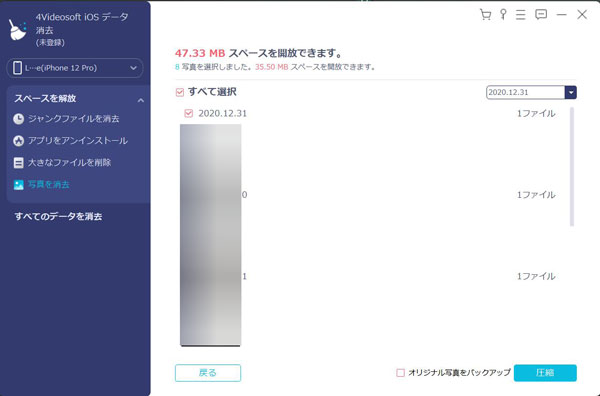Open the shopping cart purchase icon
This screenshot has height=396, width=600.
(x=485, y=15)
